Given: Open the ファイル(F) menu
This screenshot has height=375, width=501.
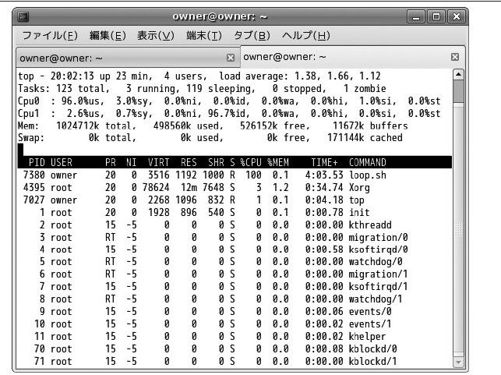Looking at the screenshot, I should coord(50,35).
